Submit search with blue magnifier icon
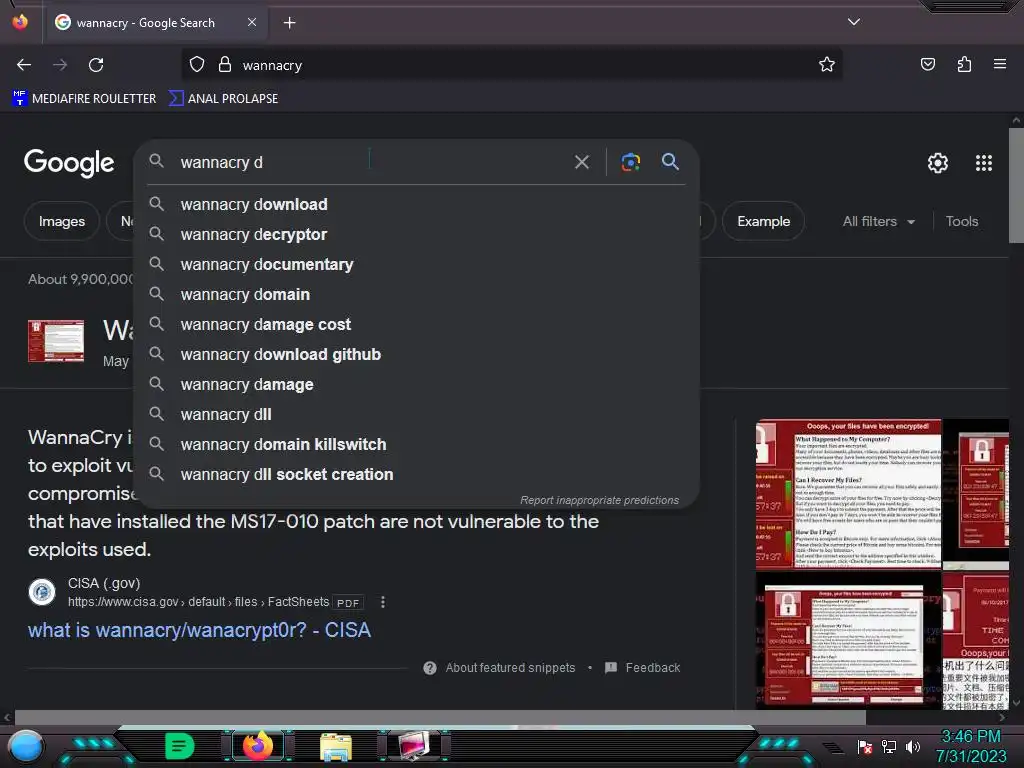1024x768 pixels. click(670, 161)
